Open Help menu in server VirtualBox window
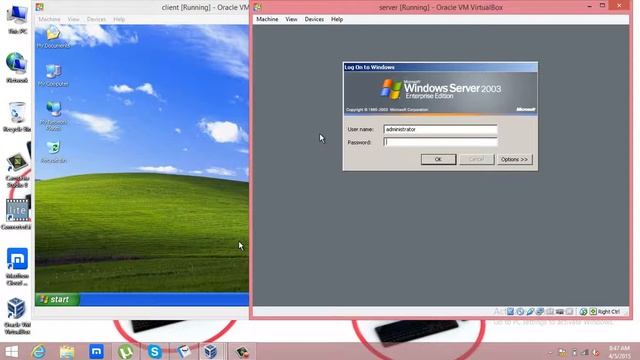 (x=337, y=19)
